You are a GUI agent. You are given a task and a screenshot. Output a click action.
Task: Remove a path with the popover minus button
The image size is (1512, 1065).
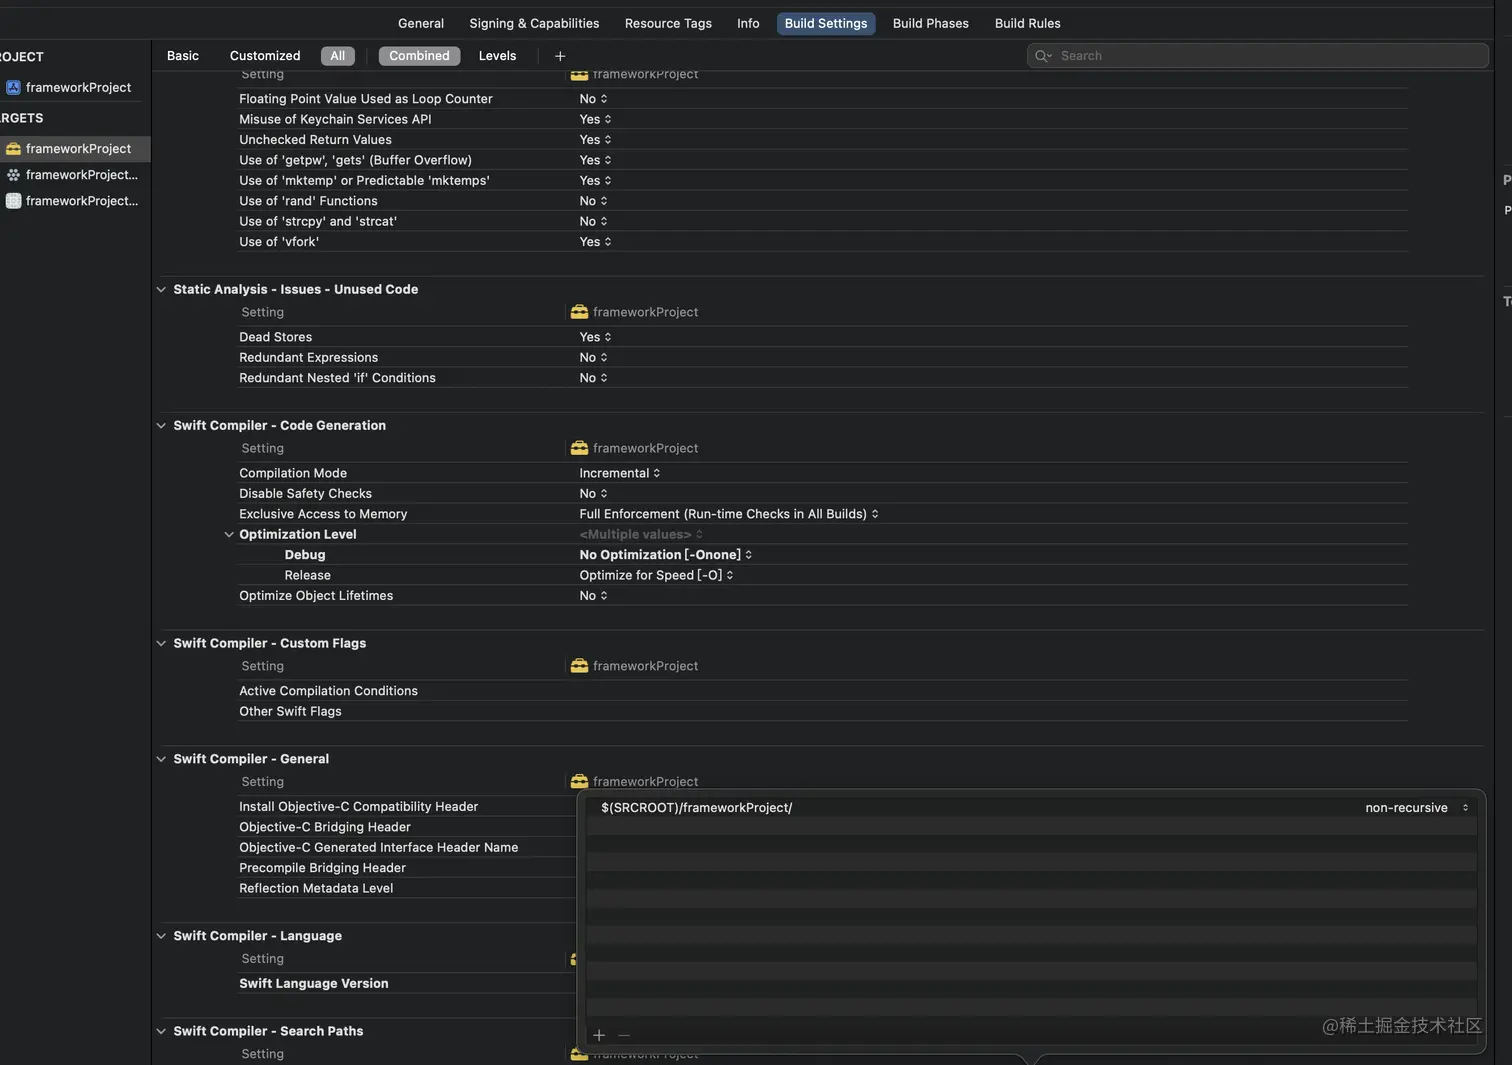[x=624, y=1035]
